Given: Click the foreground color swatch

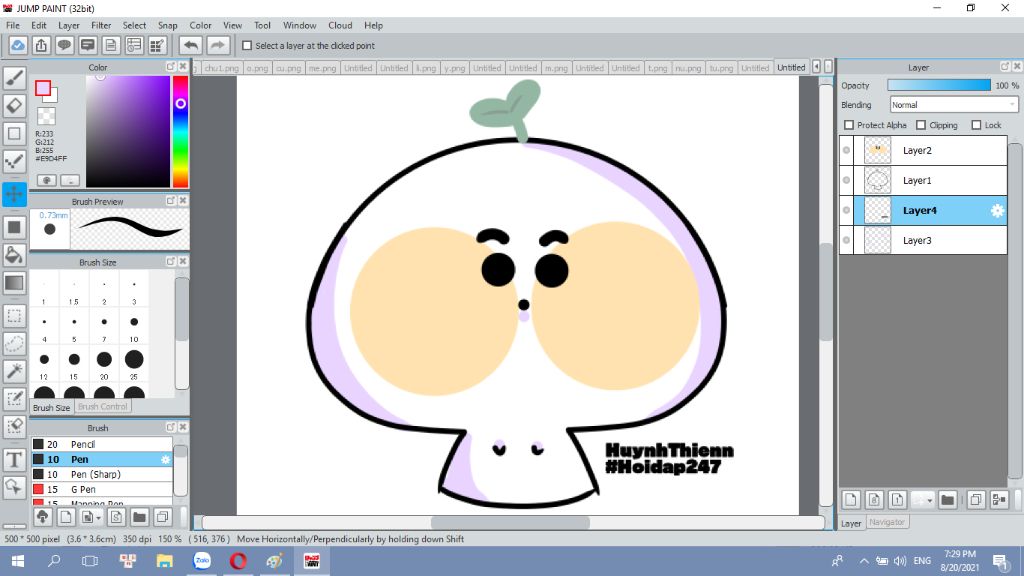Looking at the screenshot, I should [x=43, y=88].
